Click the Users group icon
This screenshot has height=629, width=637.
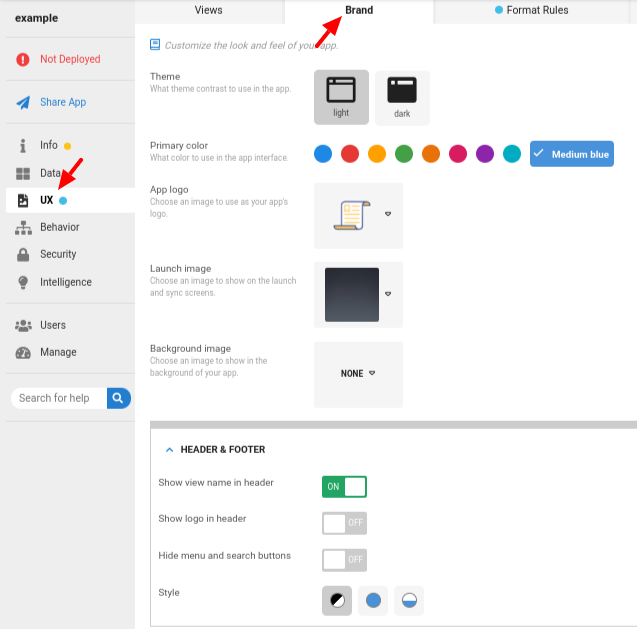pyautogui.click(x=23, y=325)
